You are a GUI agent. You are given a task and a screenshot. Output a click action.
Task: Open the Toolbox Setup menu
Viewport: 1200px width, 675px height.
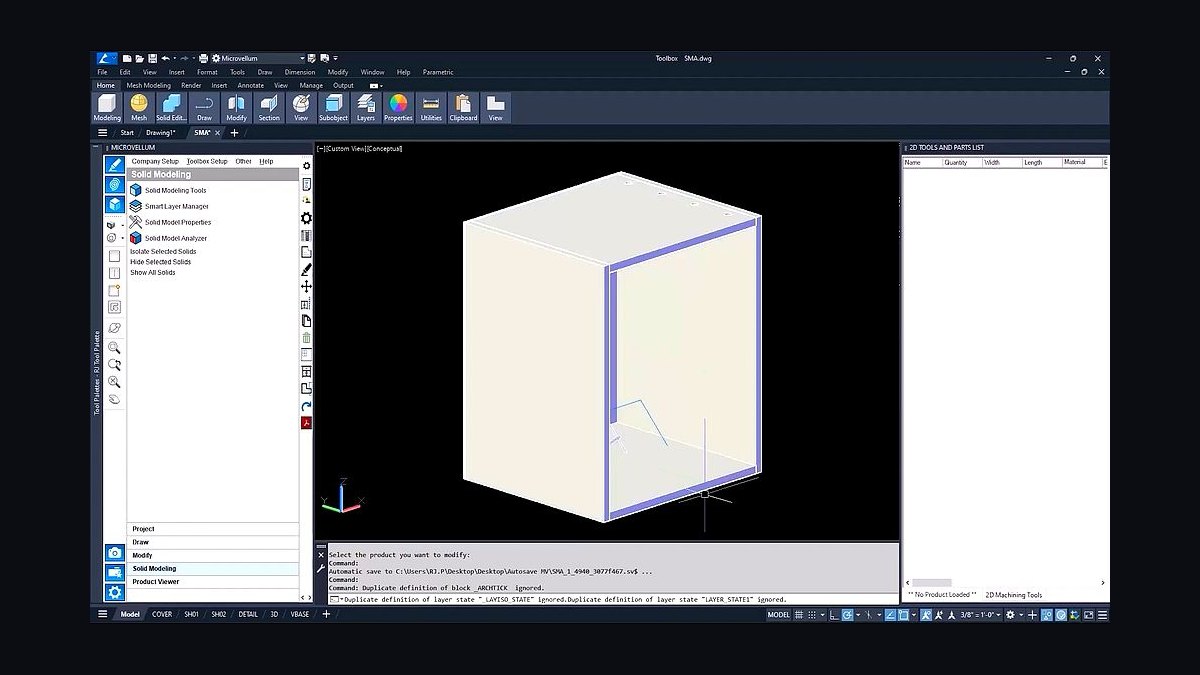(x=207, y=161)
